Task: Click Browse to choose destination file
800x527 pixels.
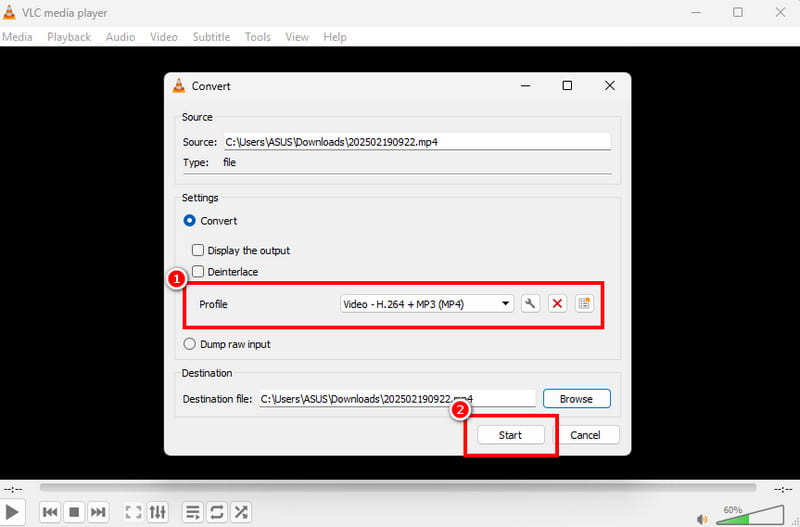Action: tap(576, 399)
